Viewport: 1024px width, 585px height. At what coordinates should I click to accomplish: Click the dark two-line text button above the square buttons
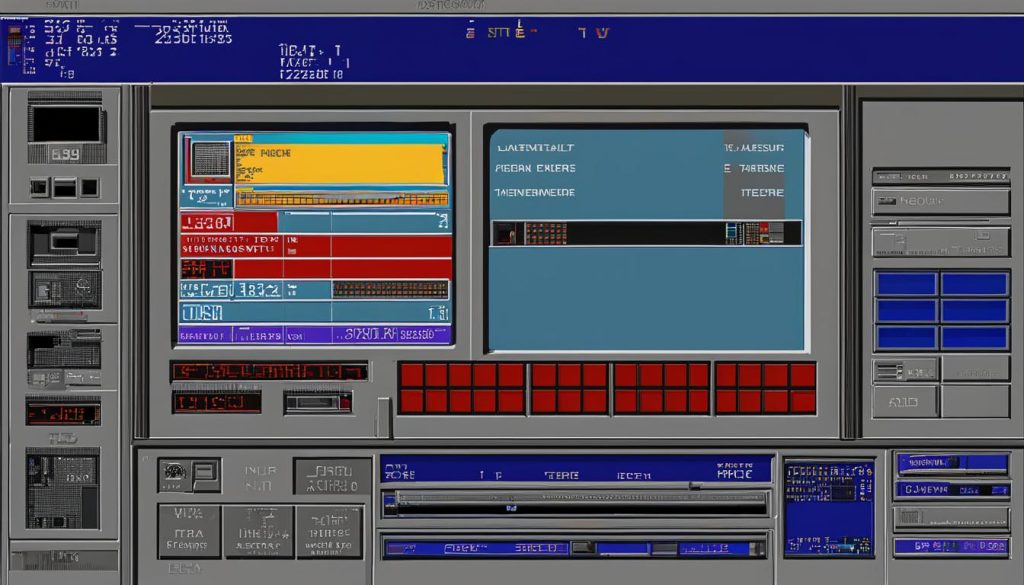coord(332,476)
